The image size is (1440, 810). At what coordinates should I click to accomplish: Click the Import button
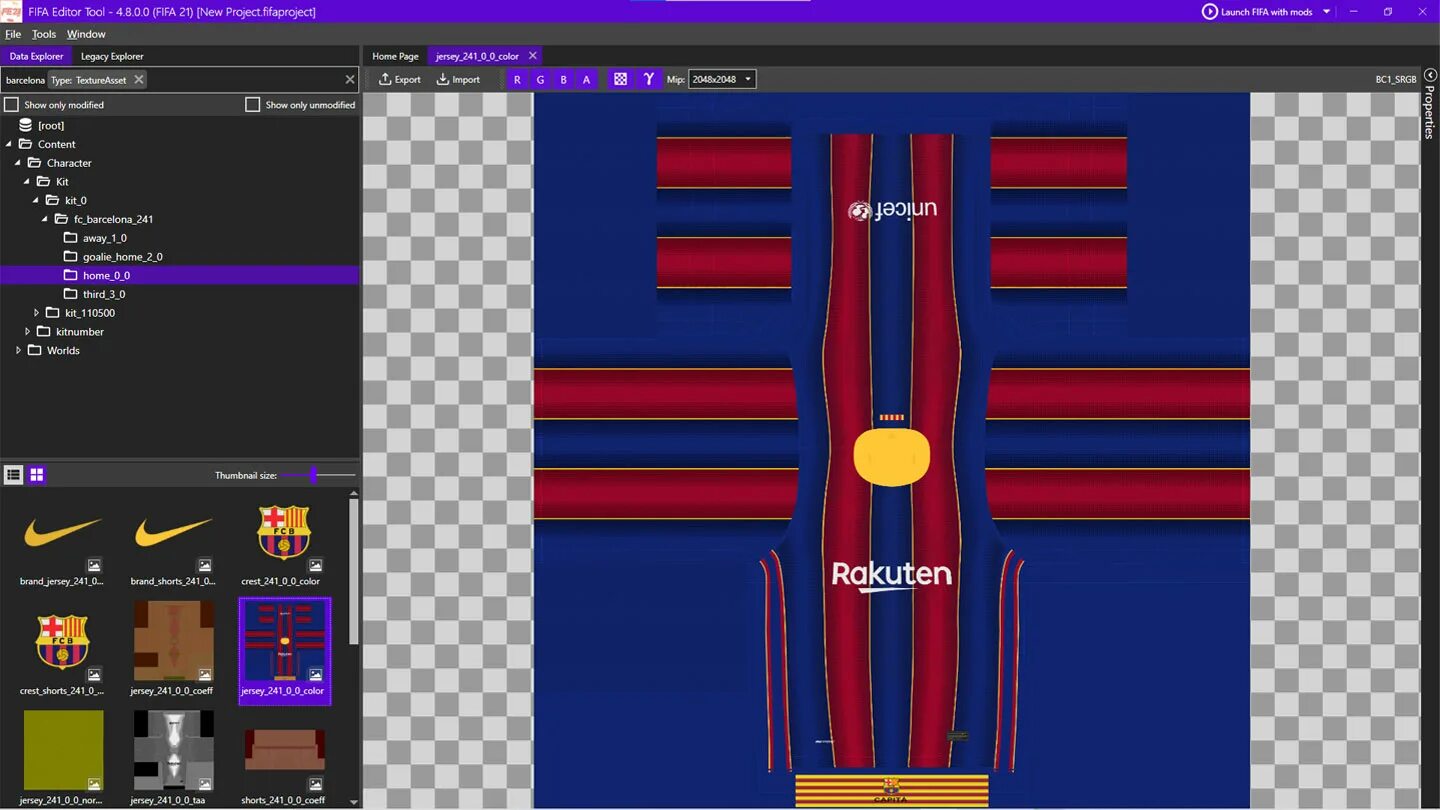(x=458, y=79)
